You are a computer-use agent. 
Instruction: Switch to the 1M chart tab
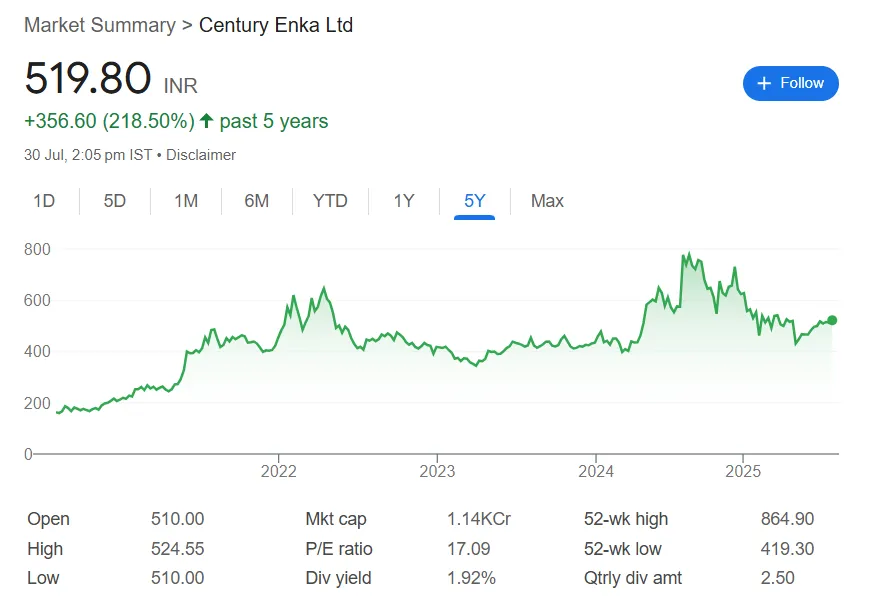pyautogui.click(x=186, y=200)
